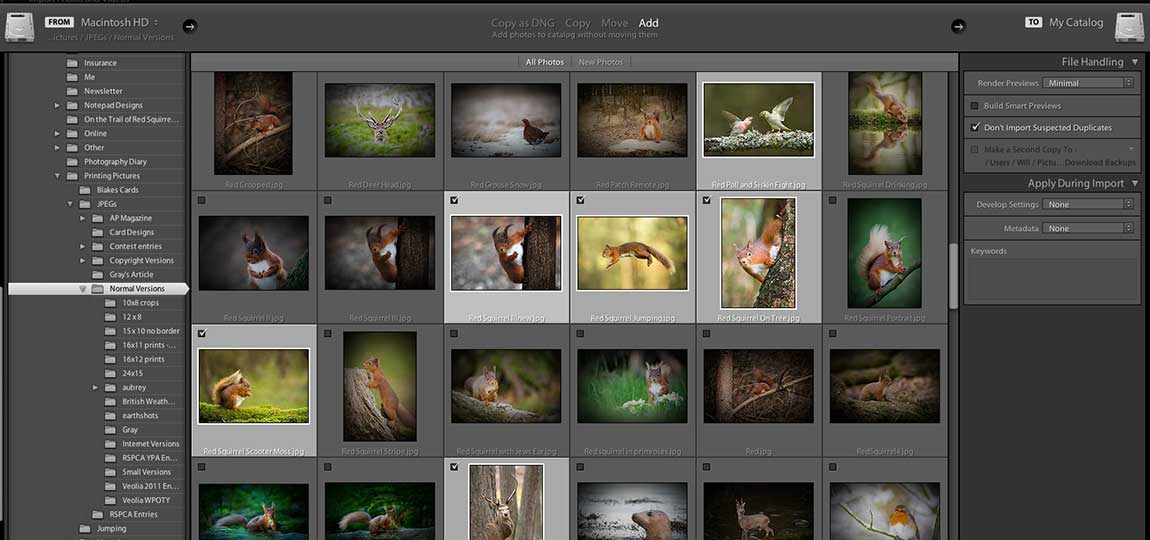The width and height of the screenshot is (1150, 540).
Task: Select the Red Deer Head.jpg stag thumbnail
Action: pos(380,120)
